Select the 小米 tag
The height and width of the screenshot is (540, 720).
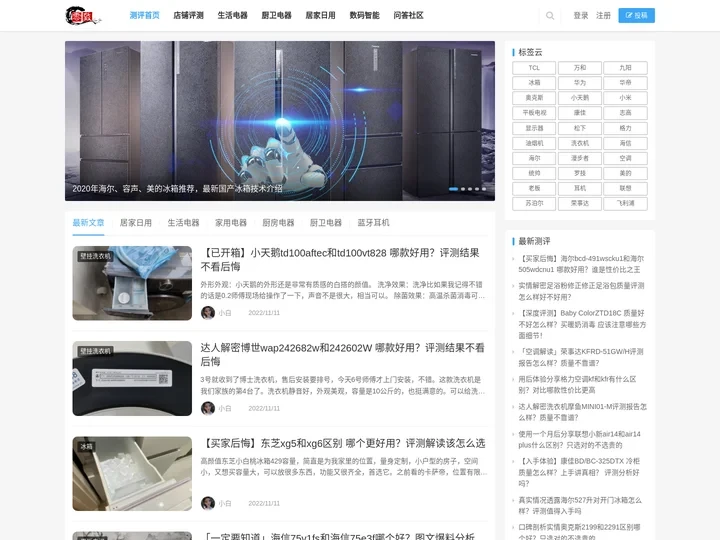tap(625, 98)
